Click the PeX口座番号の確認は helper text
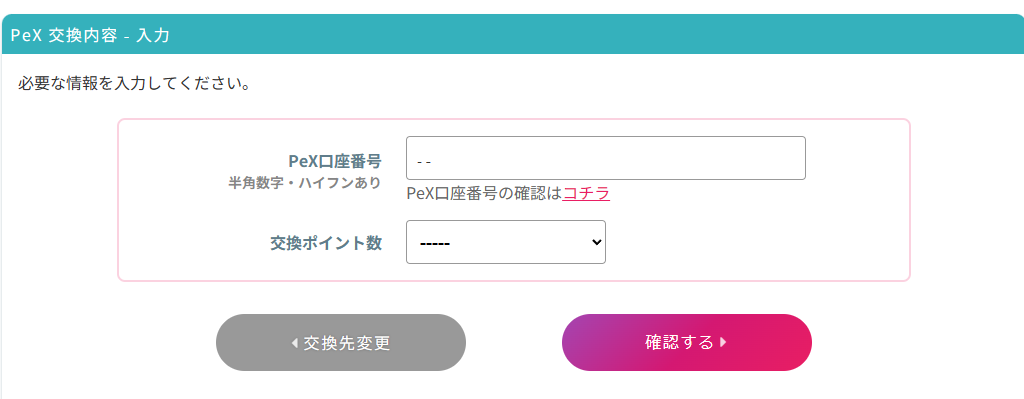 (484, 193)
